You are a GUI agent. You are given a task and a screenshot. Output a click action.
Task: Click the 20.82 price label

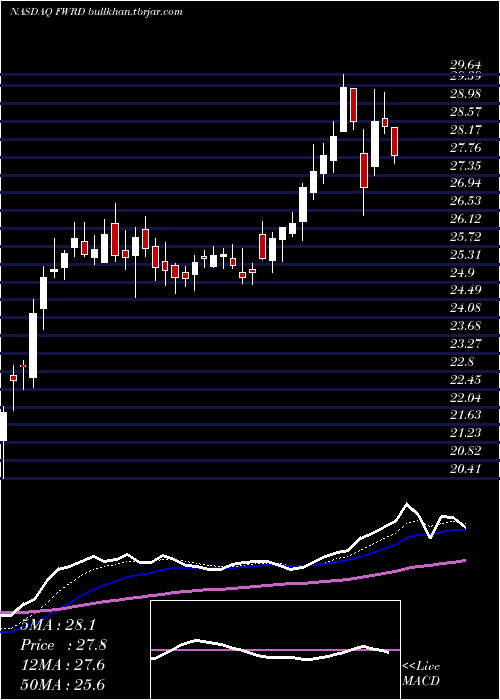(x=465, y=451)
